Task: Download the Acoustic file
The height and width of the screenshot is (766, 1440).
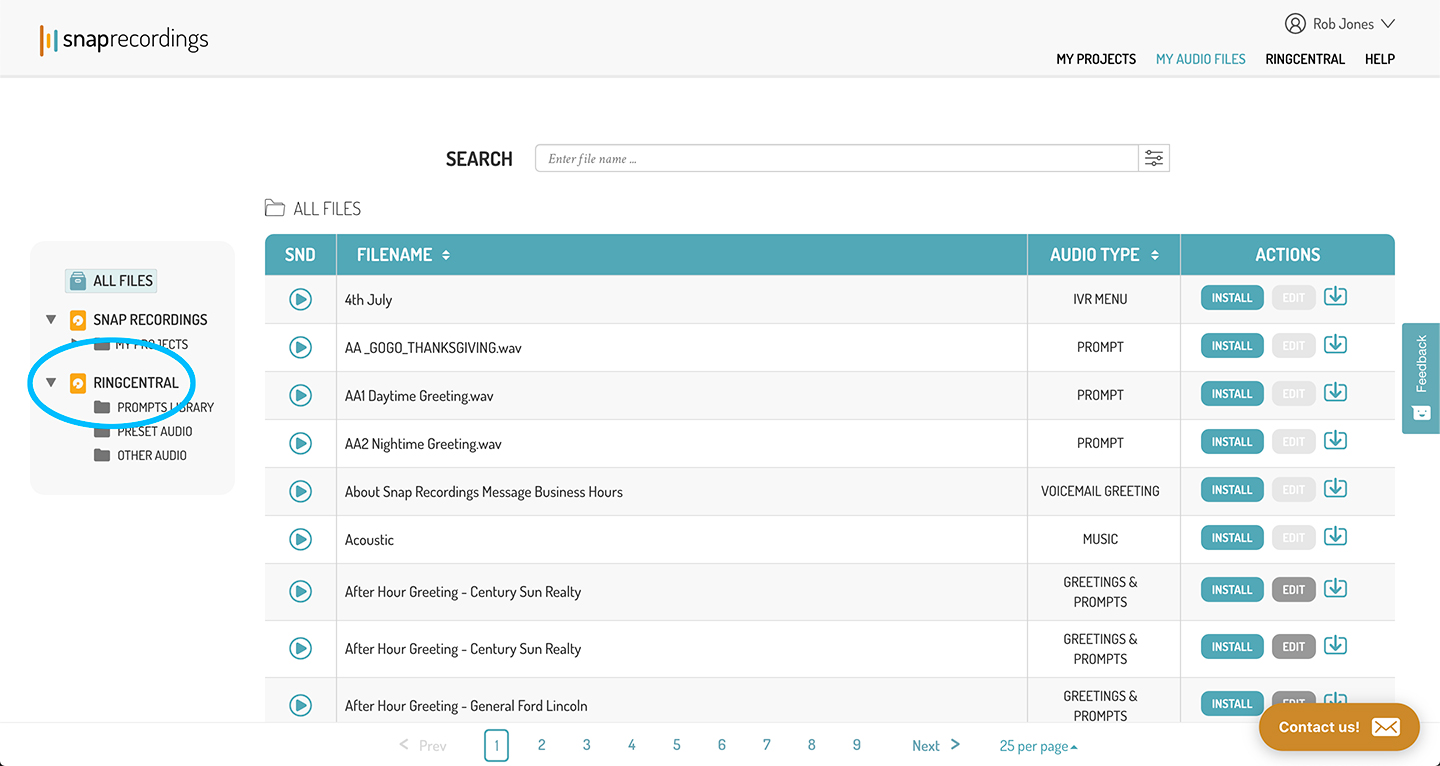Action: pyautogui.click(x=1335, y=537)
